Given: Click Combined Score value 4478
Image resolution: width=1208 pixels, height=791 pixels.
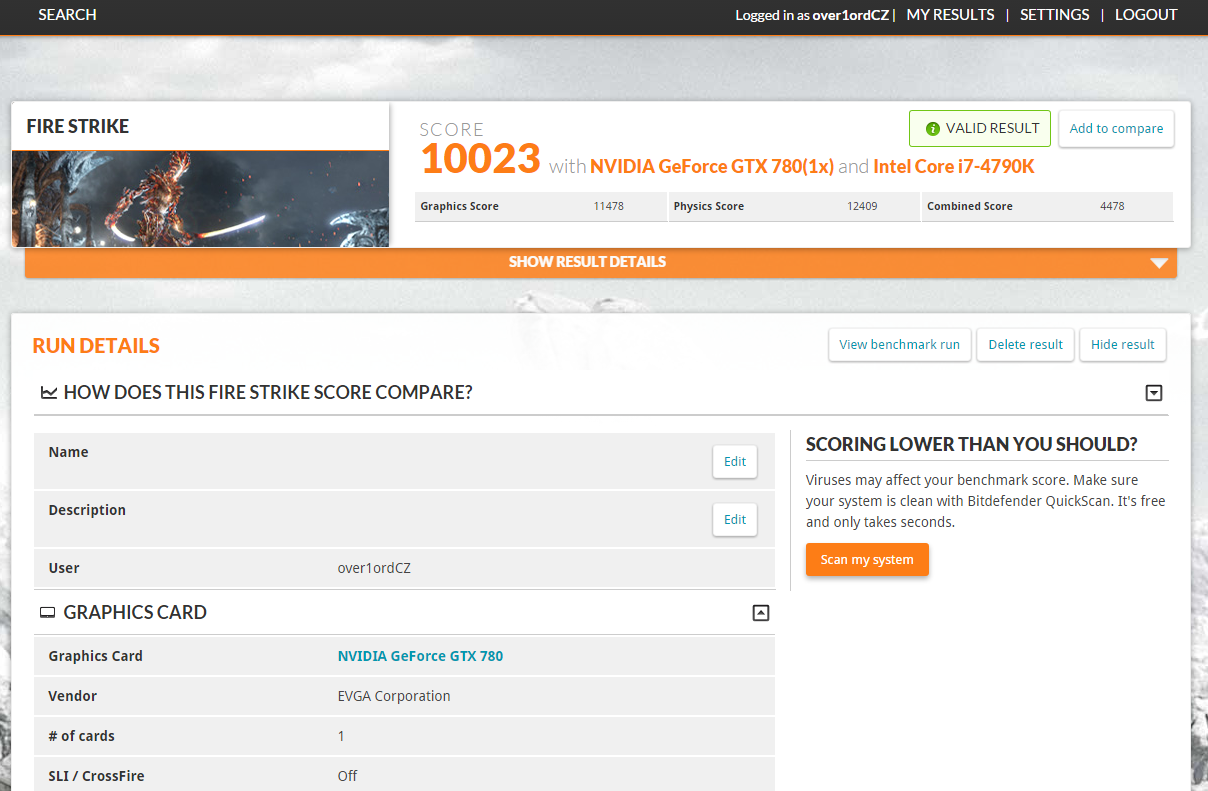Looking at the screenshot, I should pos(1112,206).
